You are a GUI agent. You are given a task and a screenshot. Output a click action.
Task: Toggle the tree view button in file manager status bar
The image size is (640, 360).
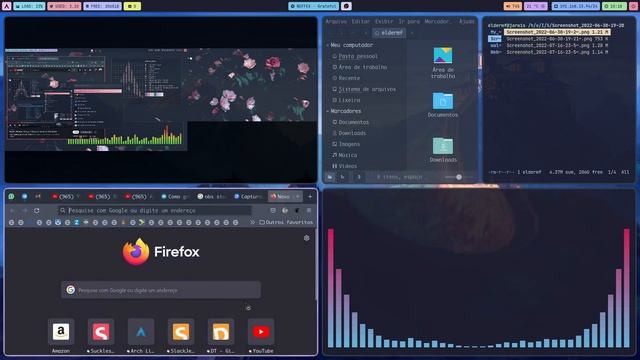342,177
